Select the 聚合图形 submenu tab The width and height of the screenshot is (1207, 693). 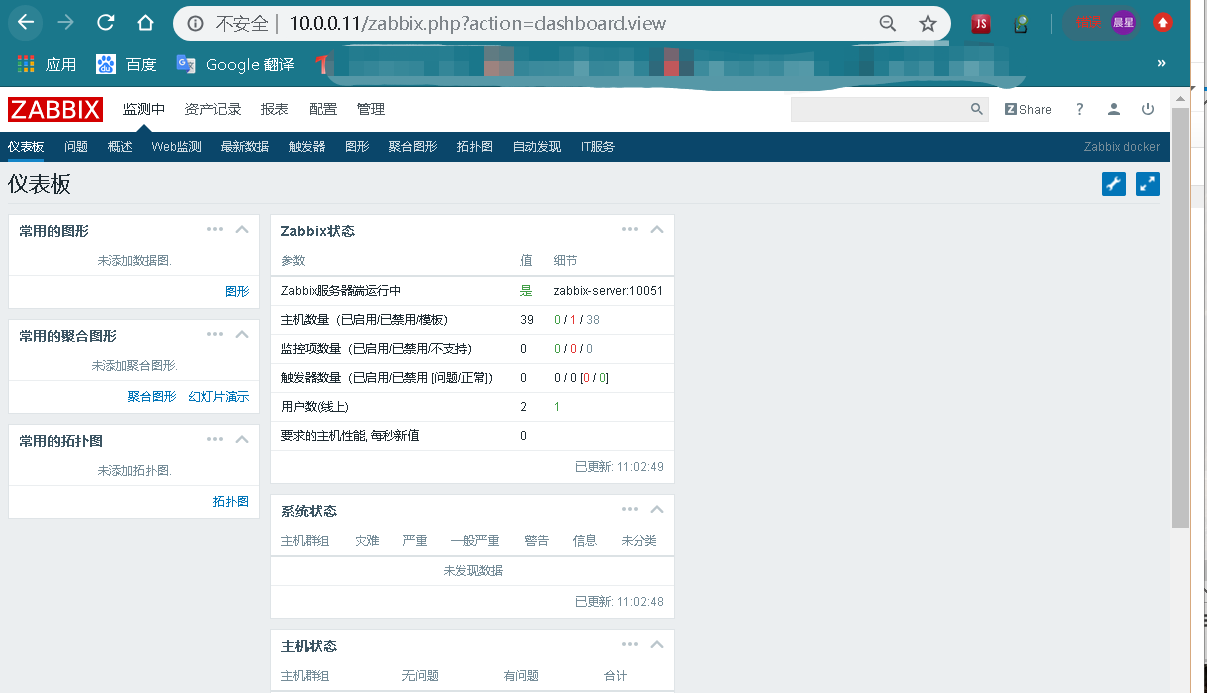pyautogui.click(x=413, y=147)
